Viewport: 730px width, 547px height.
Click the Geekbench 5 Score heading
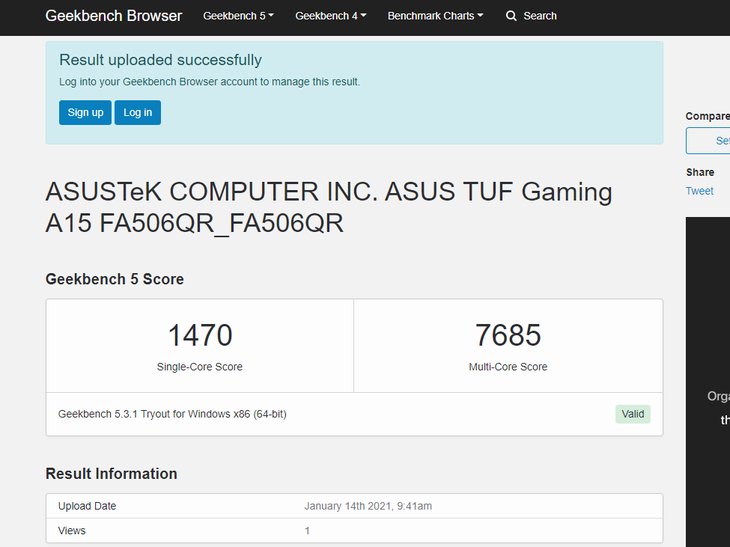[114, 279]
